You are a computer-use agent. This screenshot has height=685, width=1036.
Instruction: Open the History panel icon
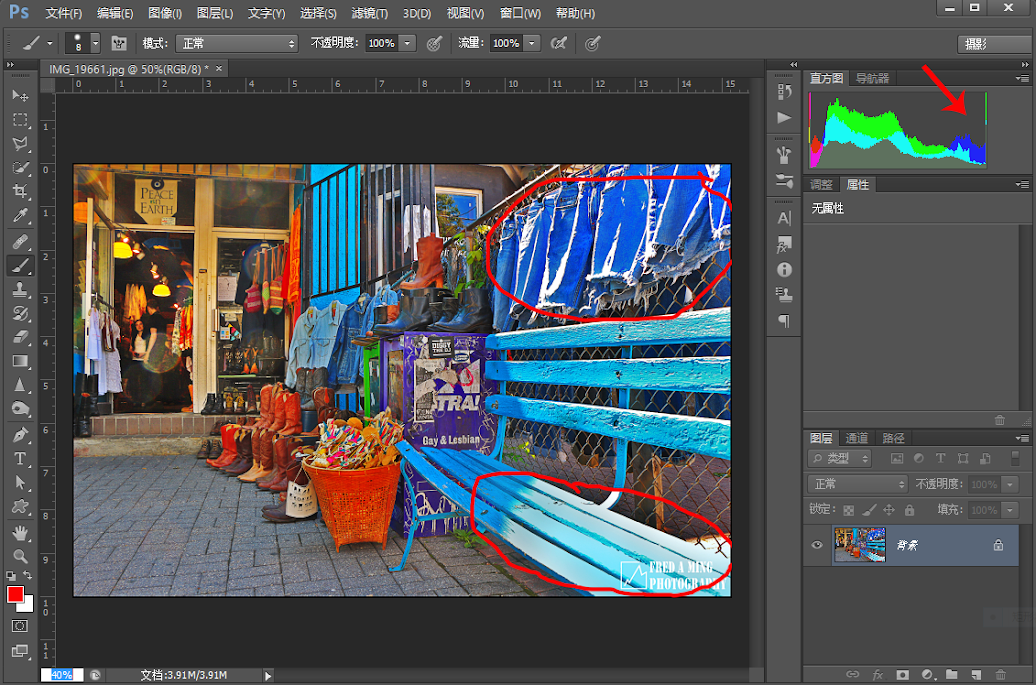(784, 92)
